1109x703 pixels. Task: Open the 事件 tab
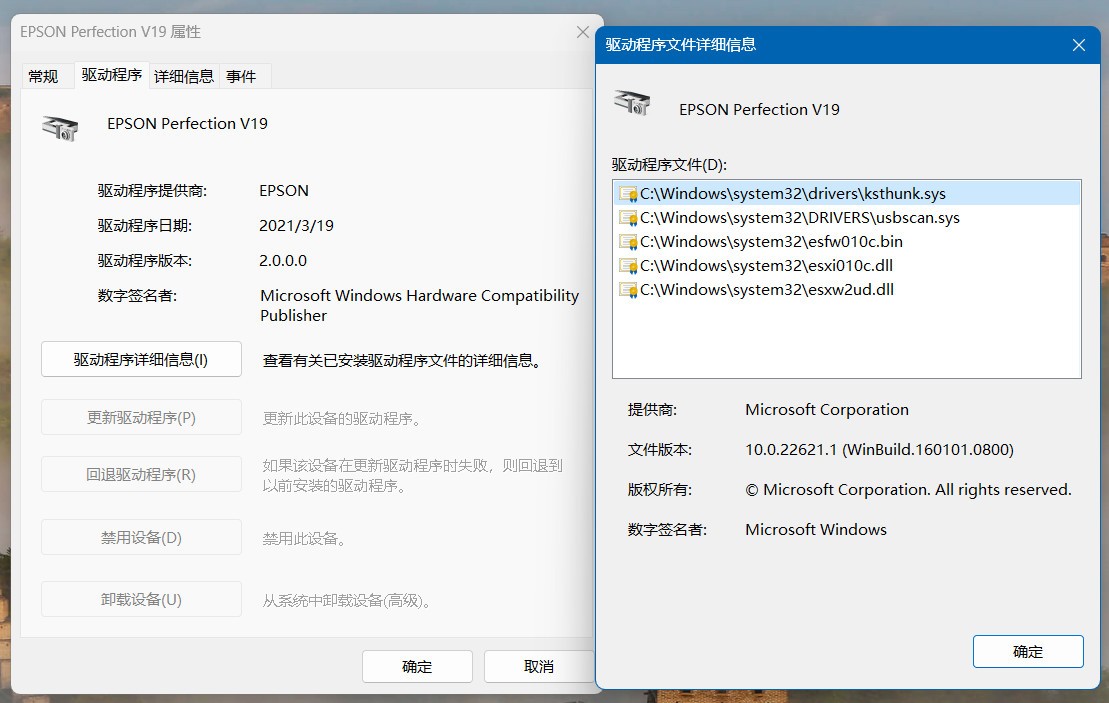[241, 76]
